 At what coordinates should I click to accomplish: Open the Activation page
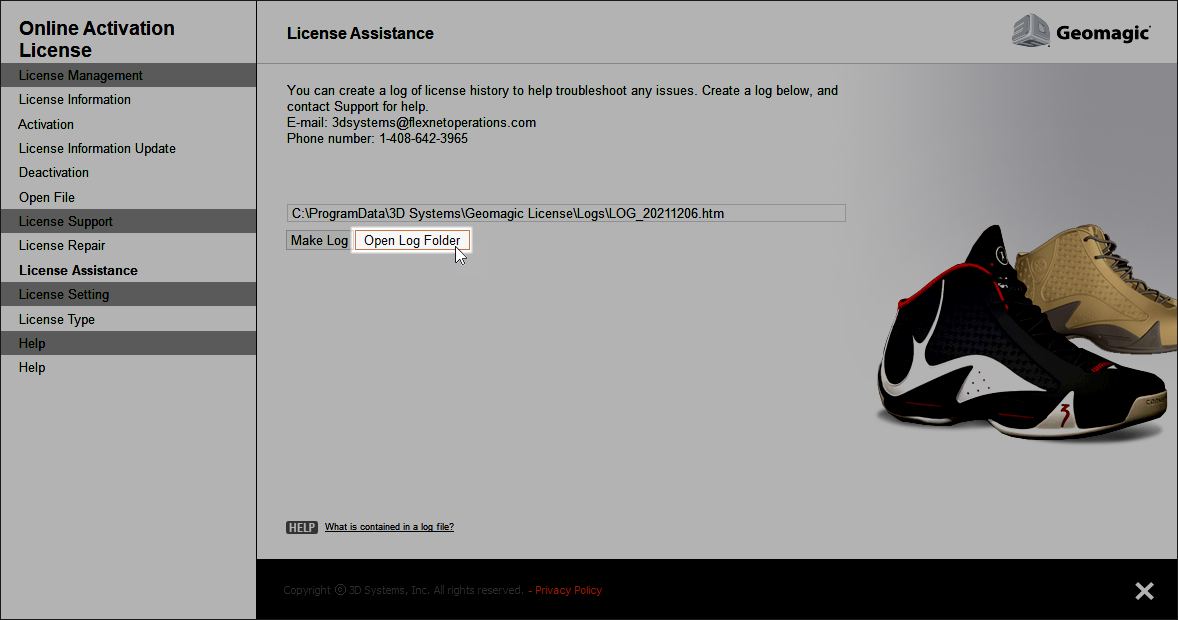pyautogui.click(x=46, y=123)
